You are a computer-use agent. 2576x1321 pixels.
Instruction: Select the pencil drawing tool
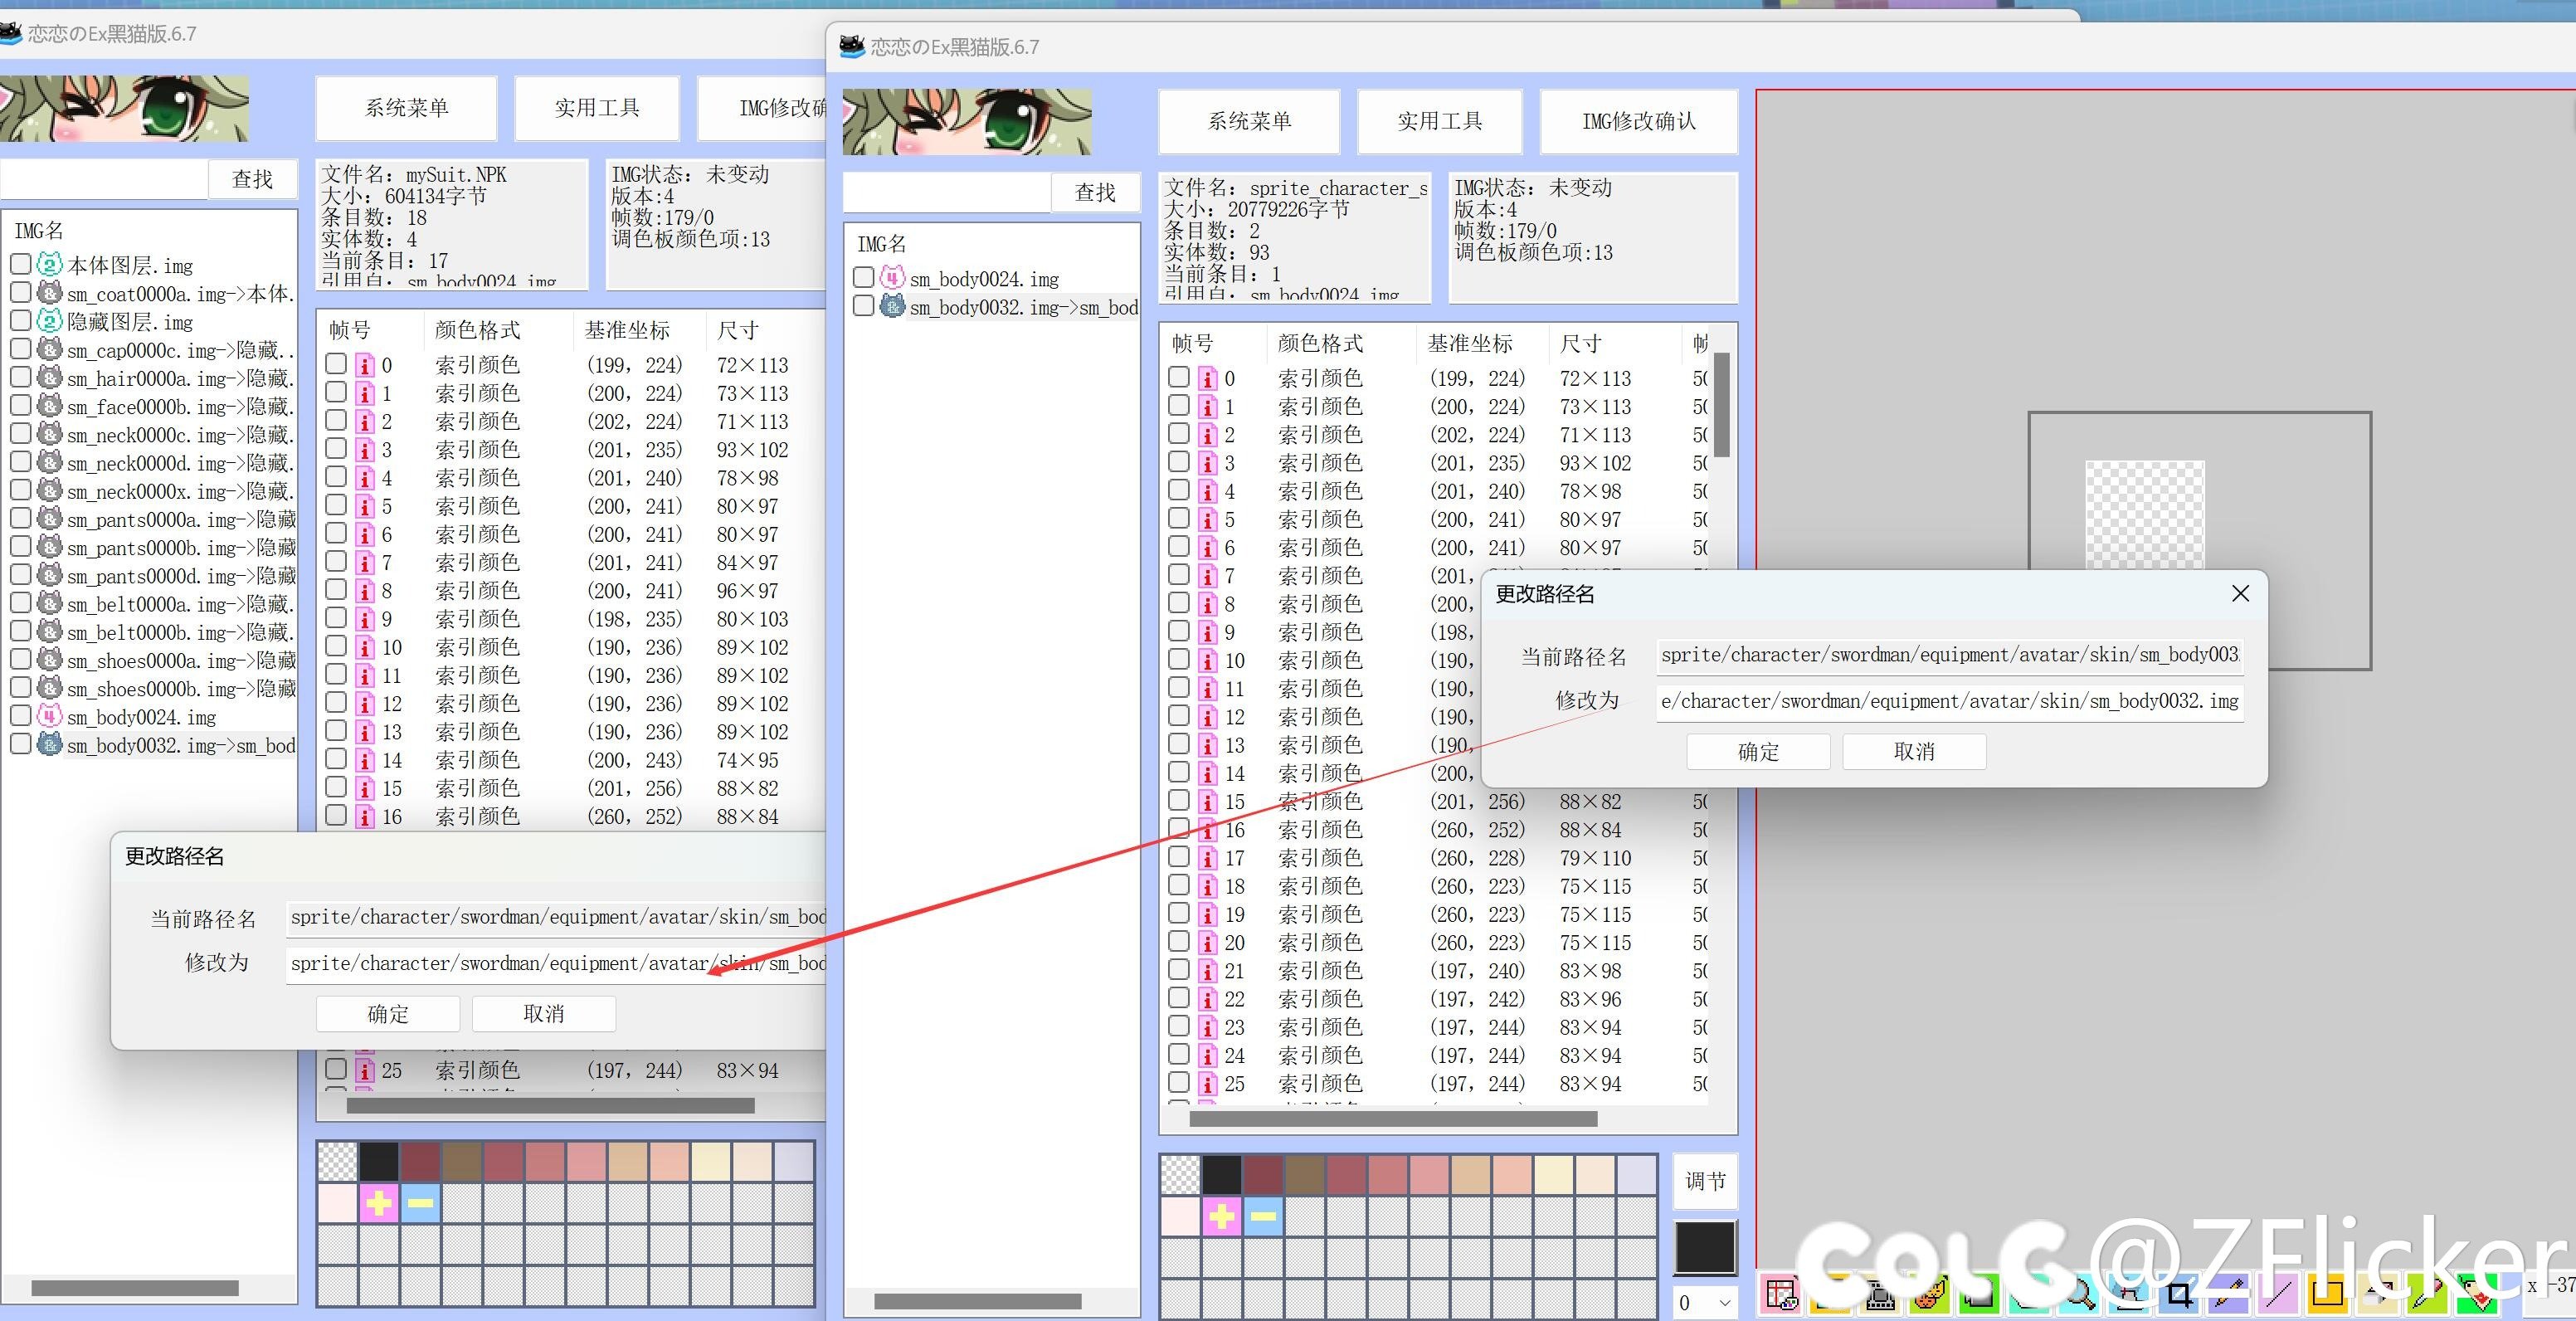pos(2229,1295)
